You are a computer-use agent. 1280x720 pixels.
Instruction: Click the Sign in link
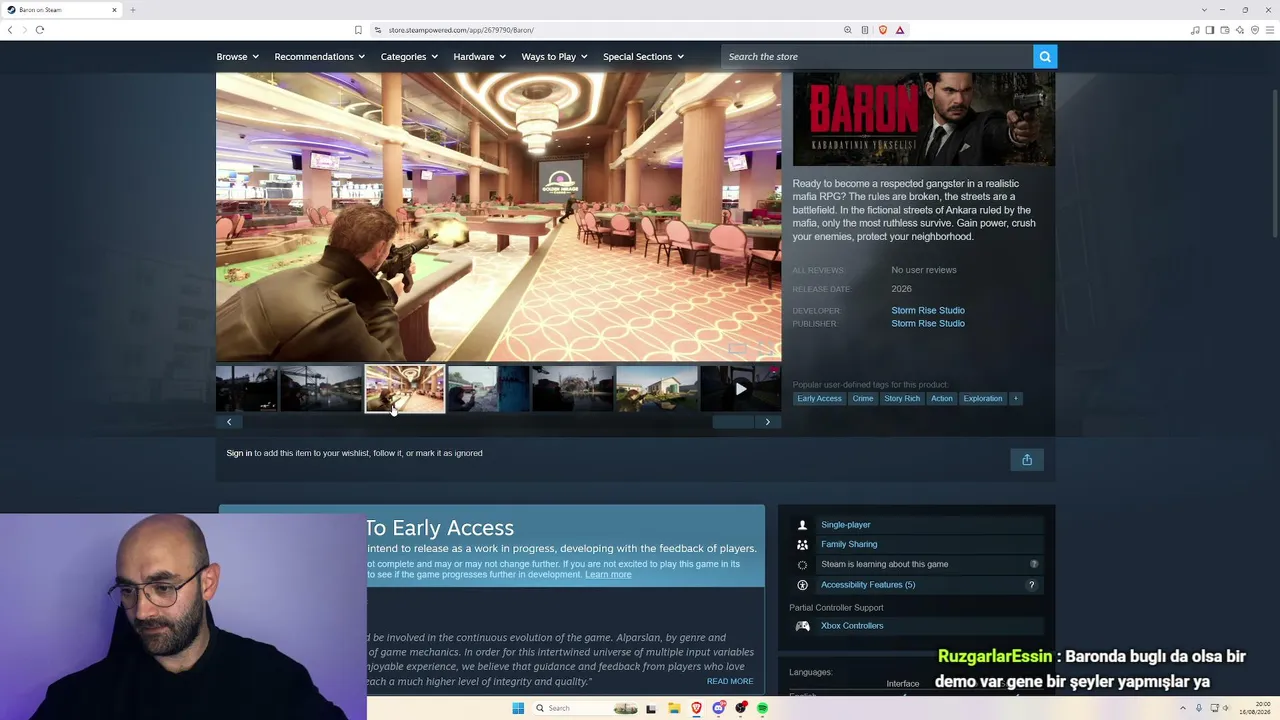point(239,454)
